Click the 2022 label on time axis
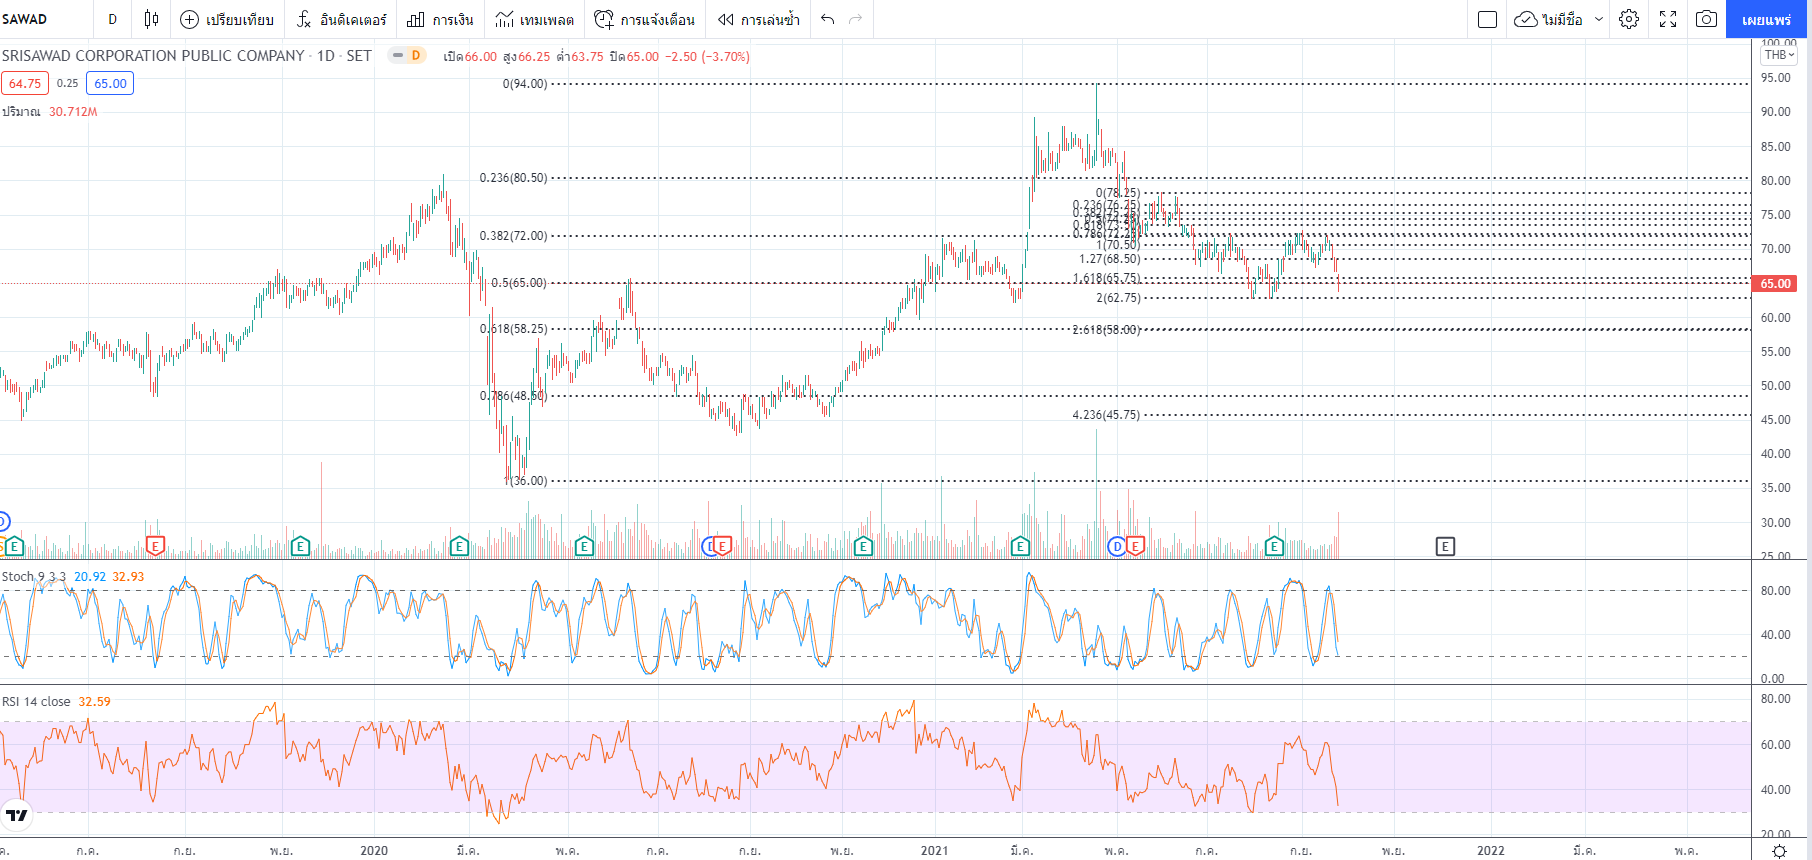The height and width of the screenshot is (860, 1812). (x=1491, y=851)
